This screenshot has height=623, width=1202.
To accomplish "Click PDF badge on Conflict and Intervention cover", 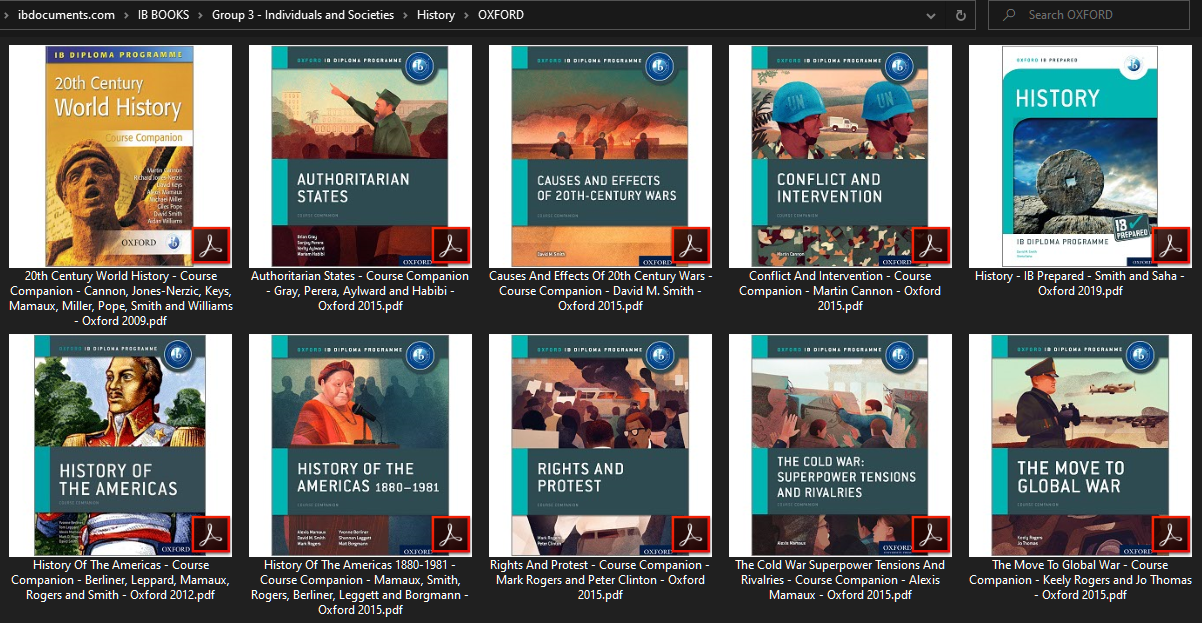I will tap(931, 246).
